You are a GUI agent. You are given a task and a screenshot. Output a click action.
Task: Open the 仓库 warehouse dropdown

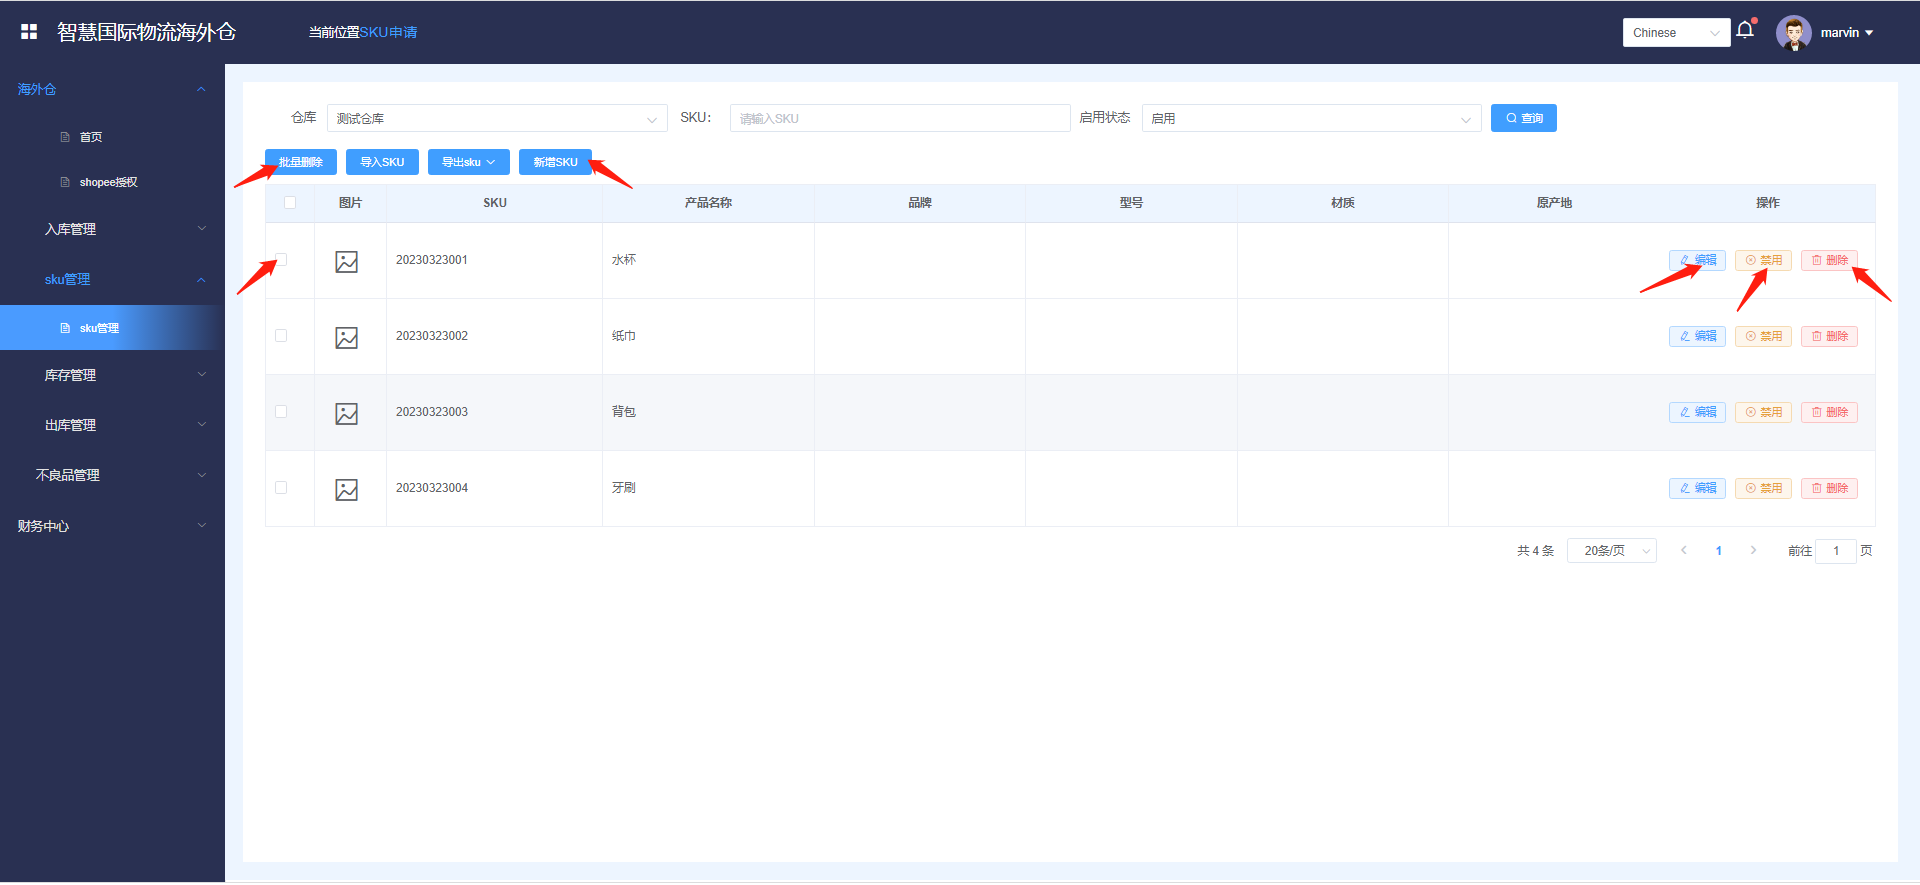[x=497, y=118]
